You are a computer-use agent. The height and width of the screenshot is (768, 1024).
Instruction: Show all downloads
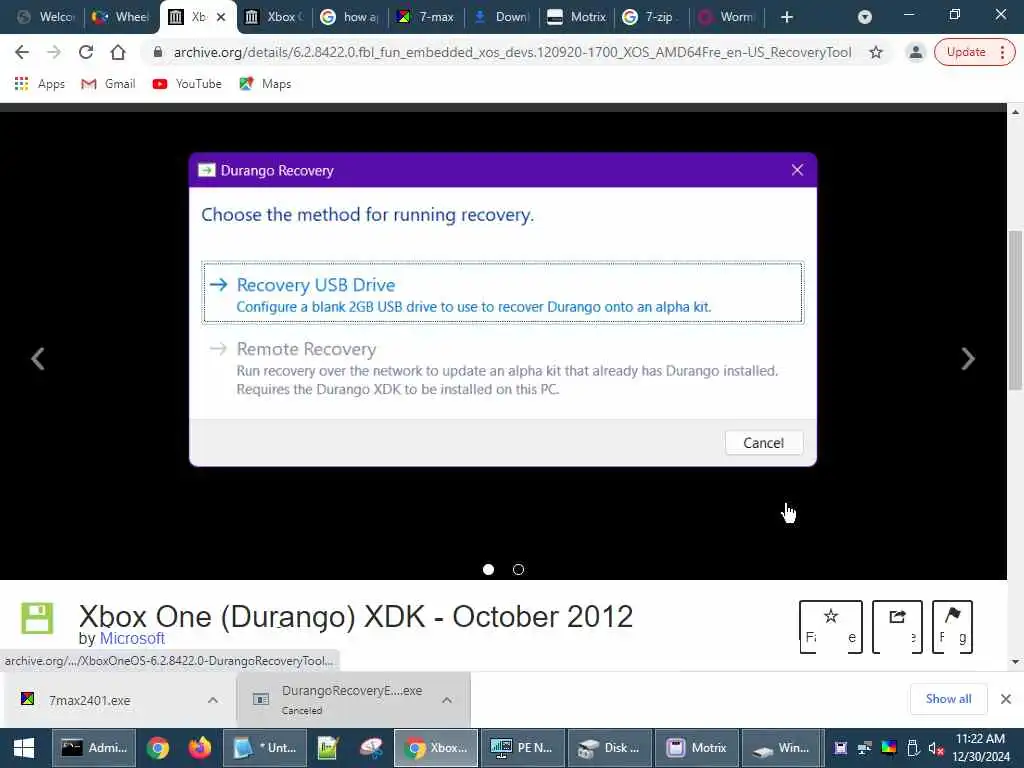[948, 699]
